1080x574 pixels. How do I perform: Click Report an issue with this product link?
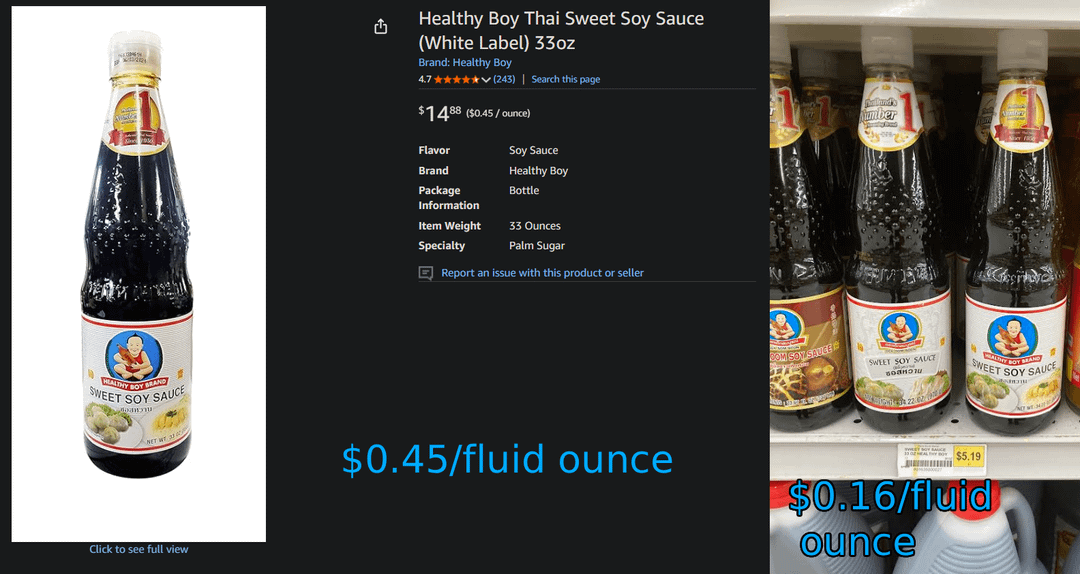click(542, 273)
